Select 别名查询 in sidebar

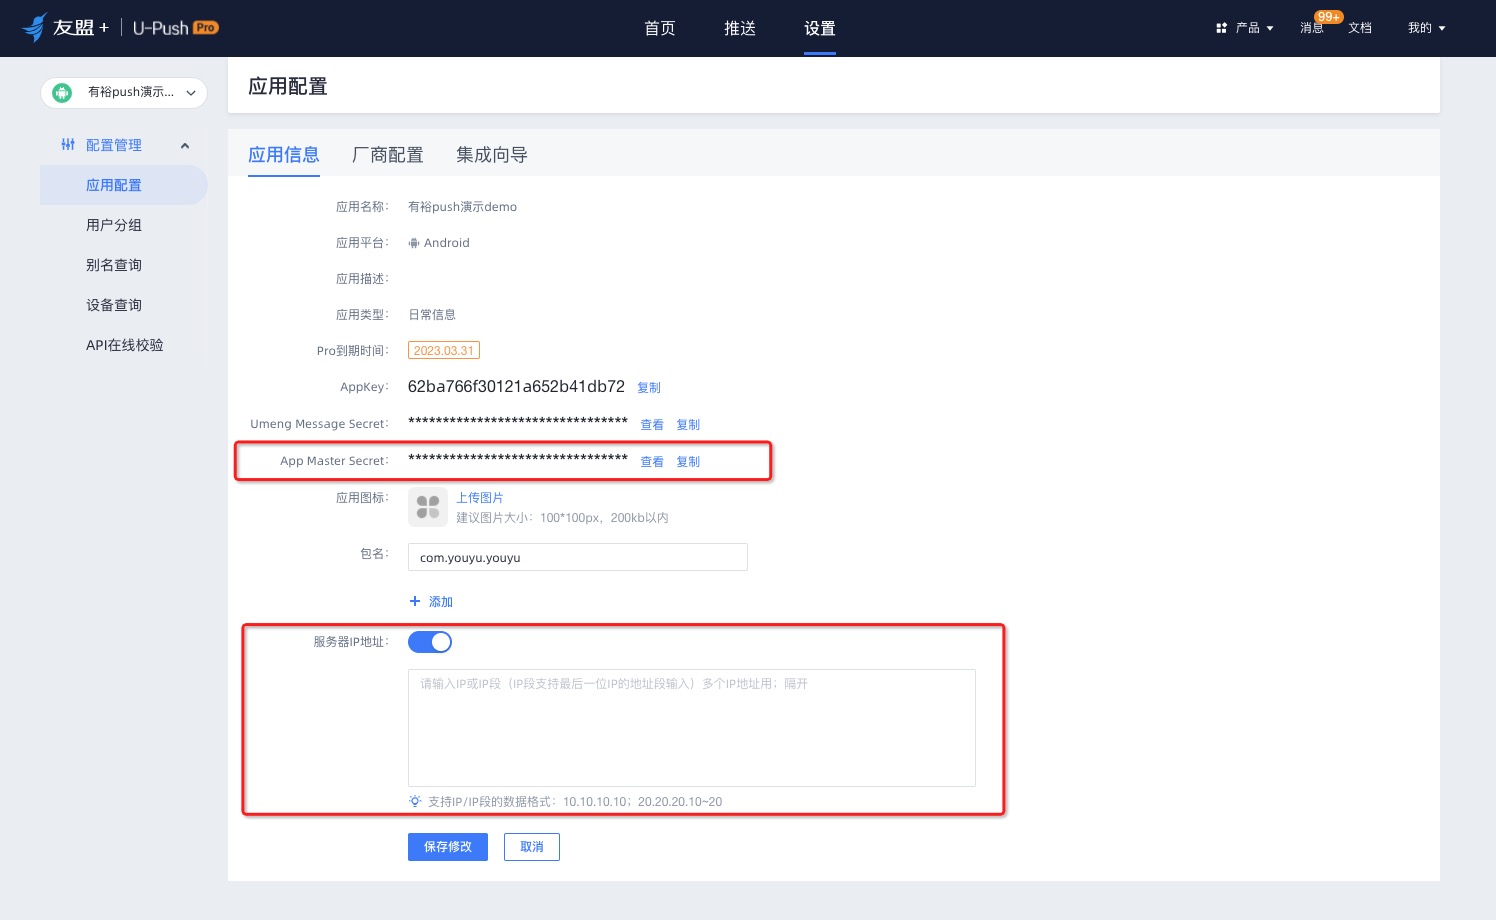click(x=114, y=265)
